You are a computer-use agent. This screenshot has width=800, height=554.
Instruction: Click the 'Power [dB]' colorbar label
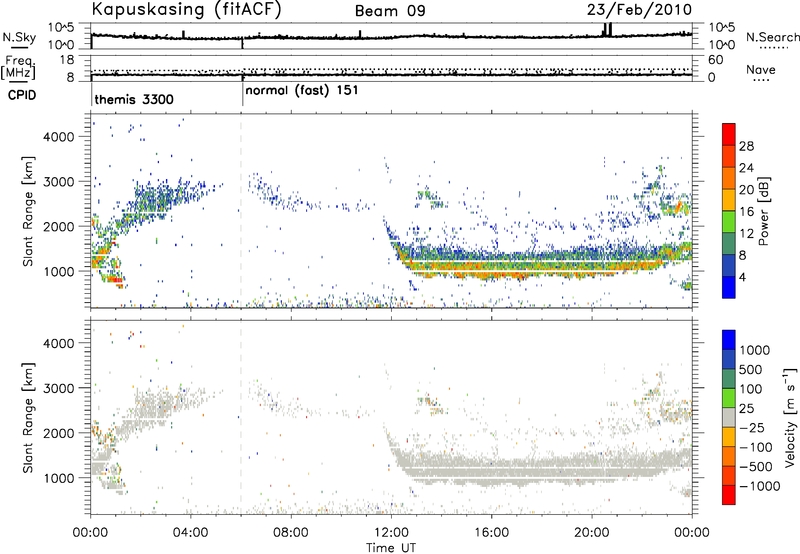(763, 211)
